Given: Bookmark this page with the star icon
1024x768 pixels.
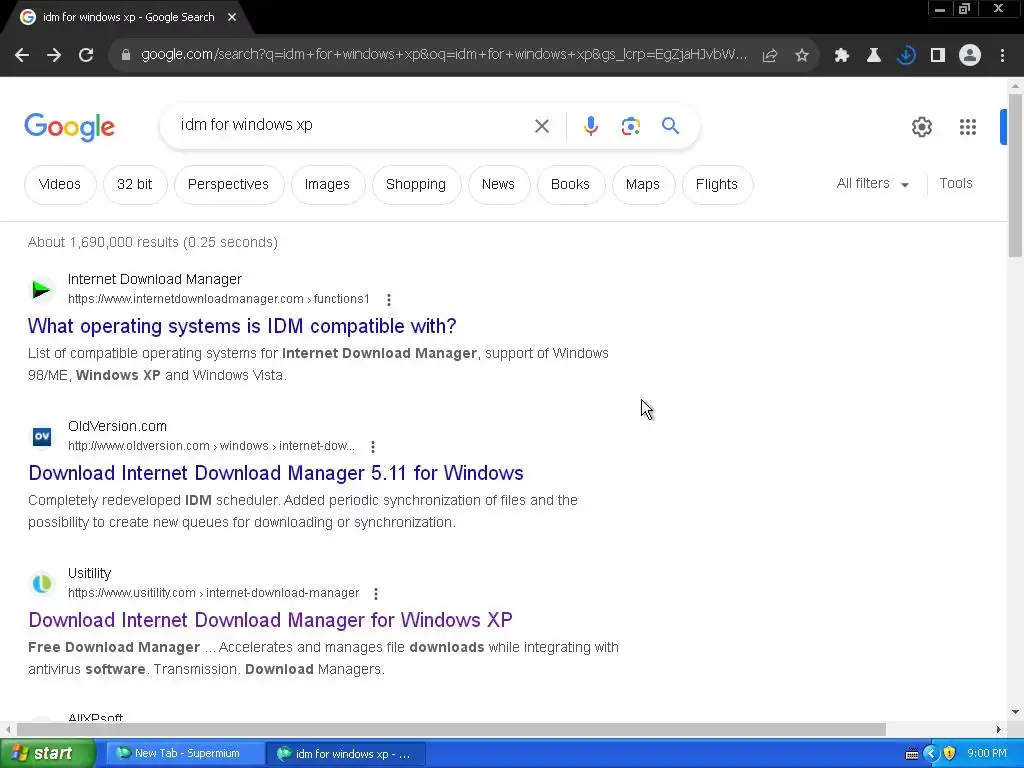Looking at the screenshot, I should 802,56.
